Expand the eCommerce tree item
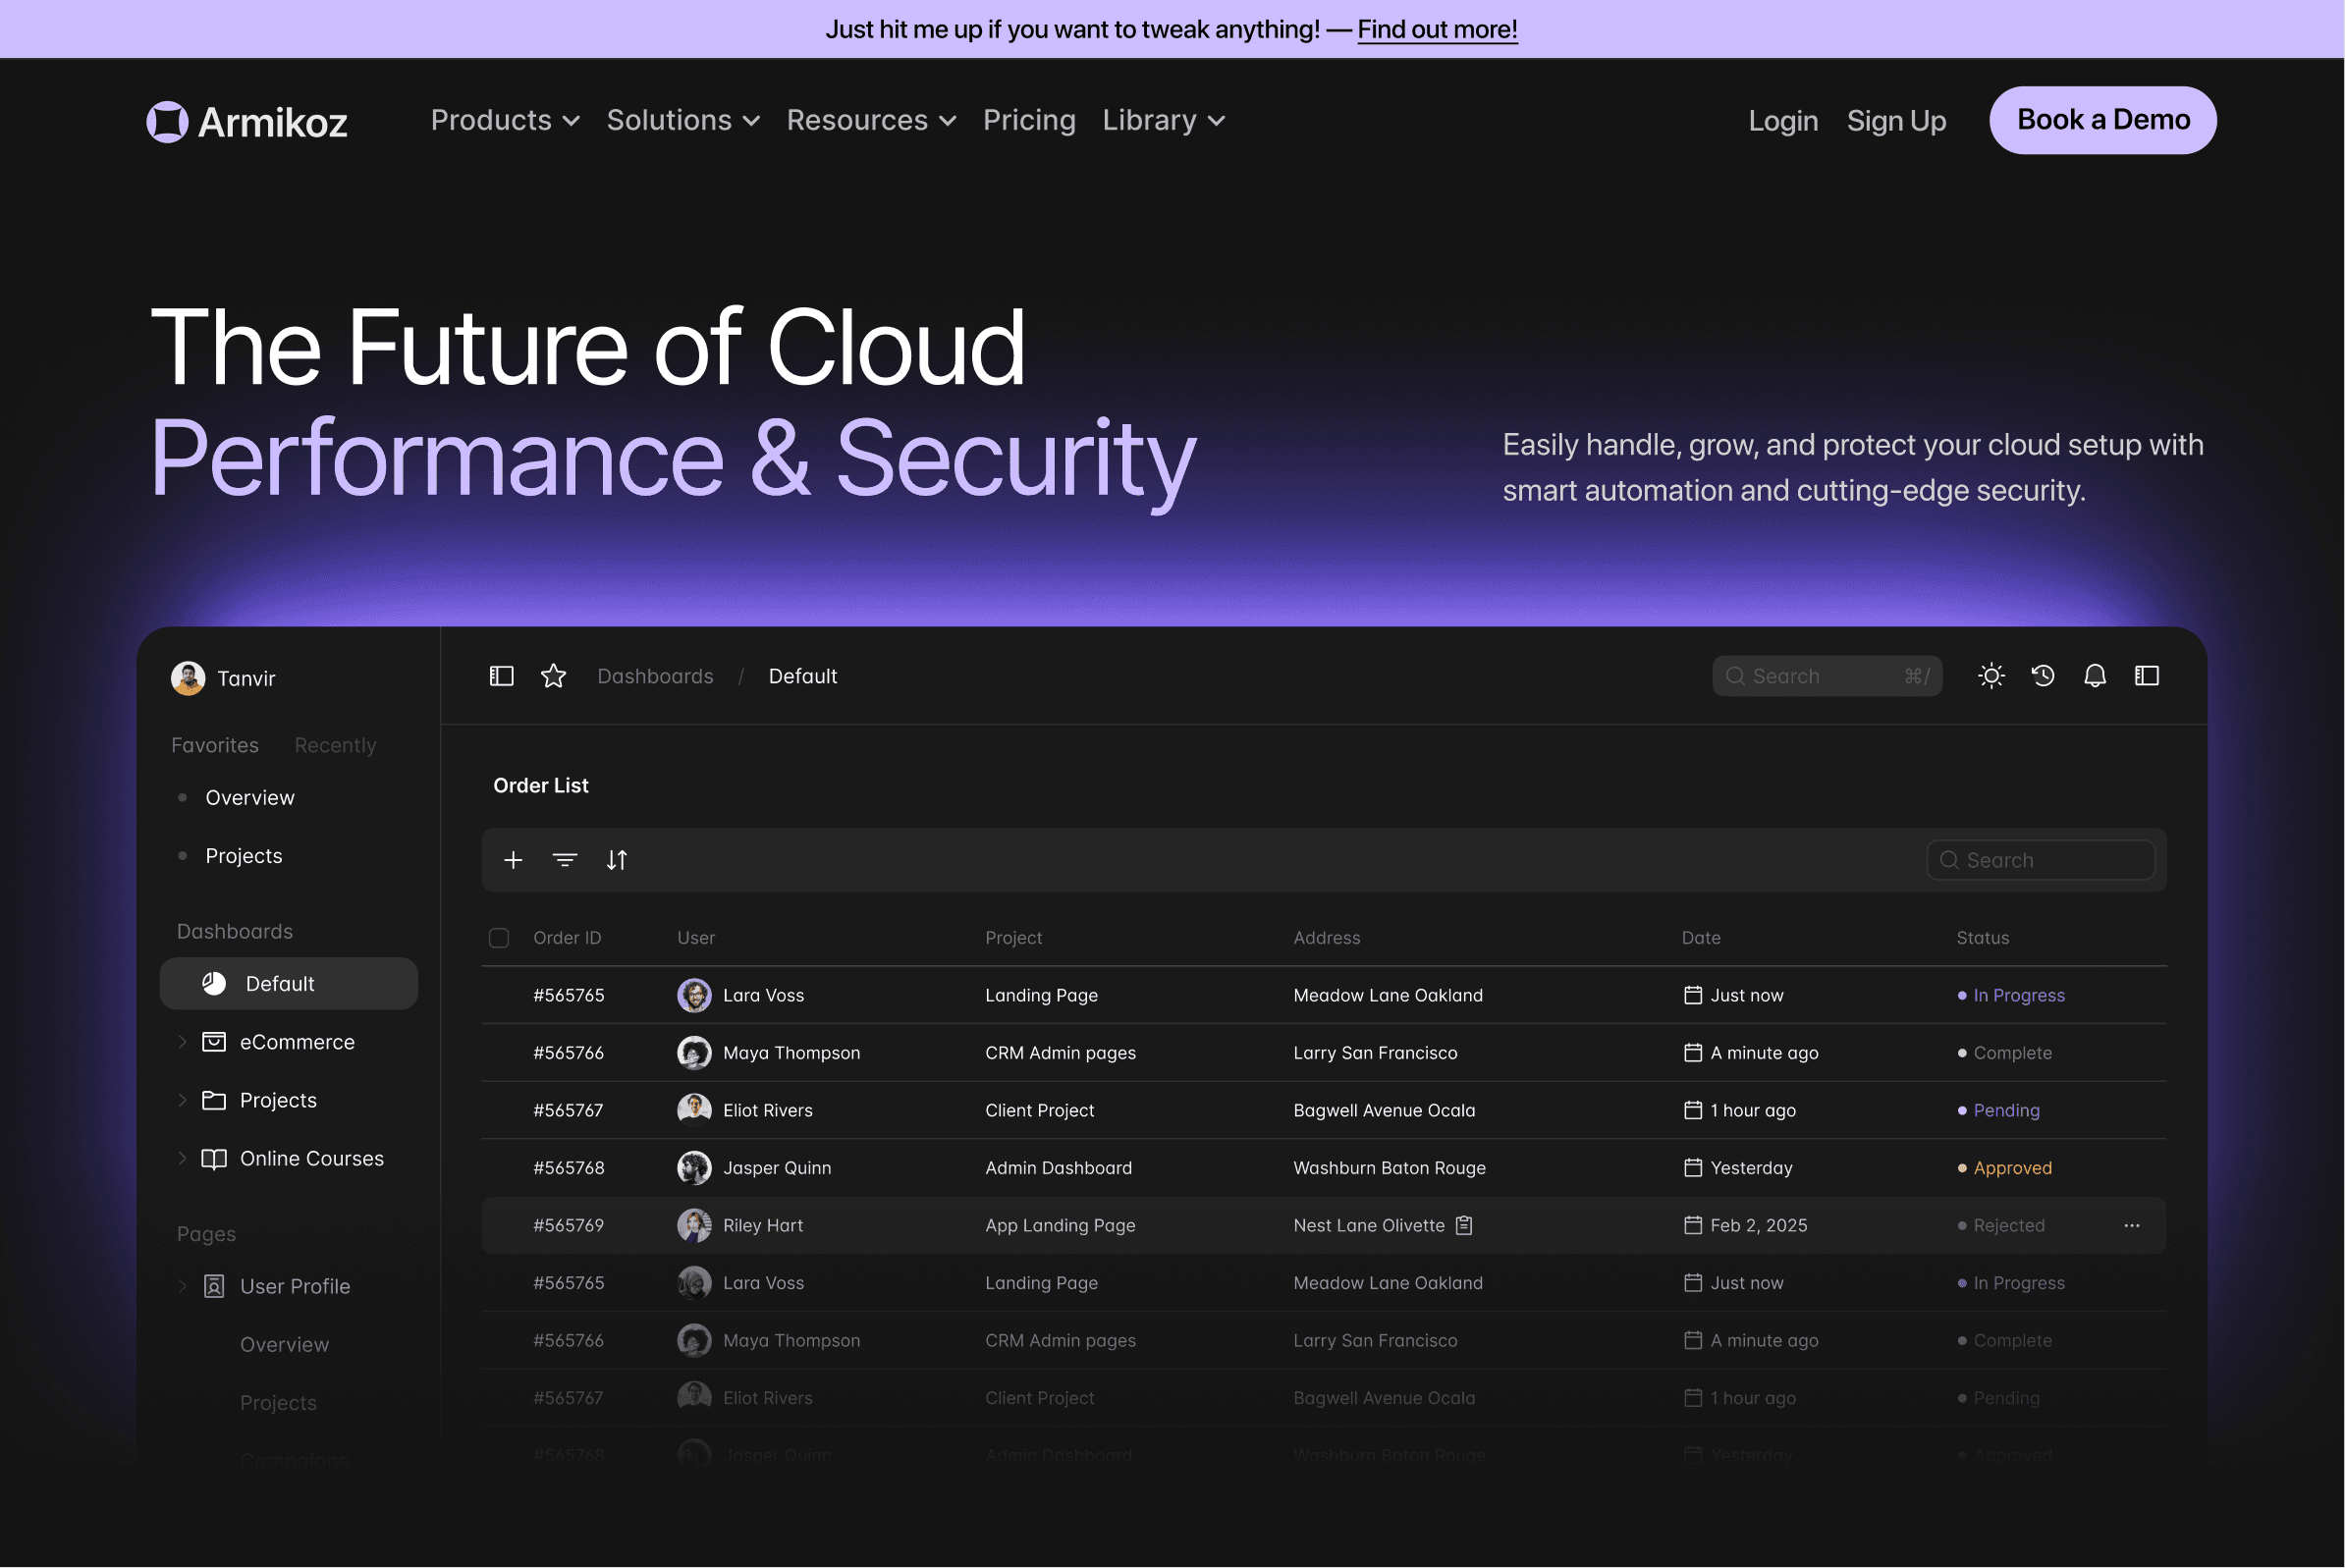 182,1042
